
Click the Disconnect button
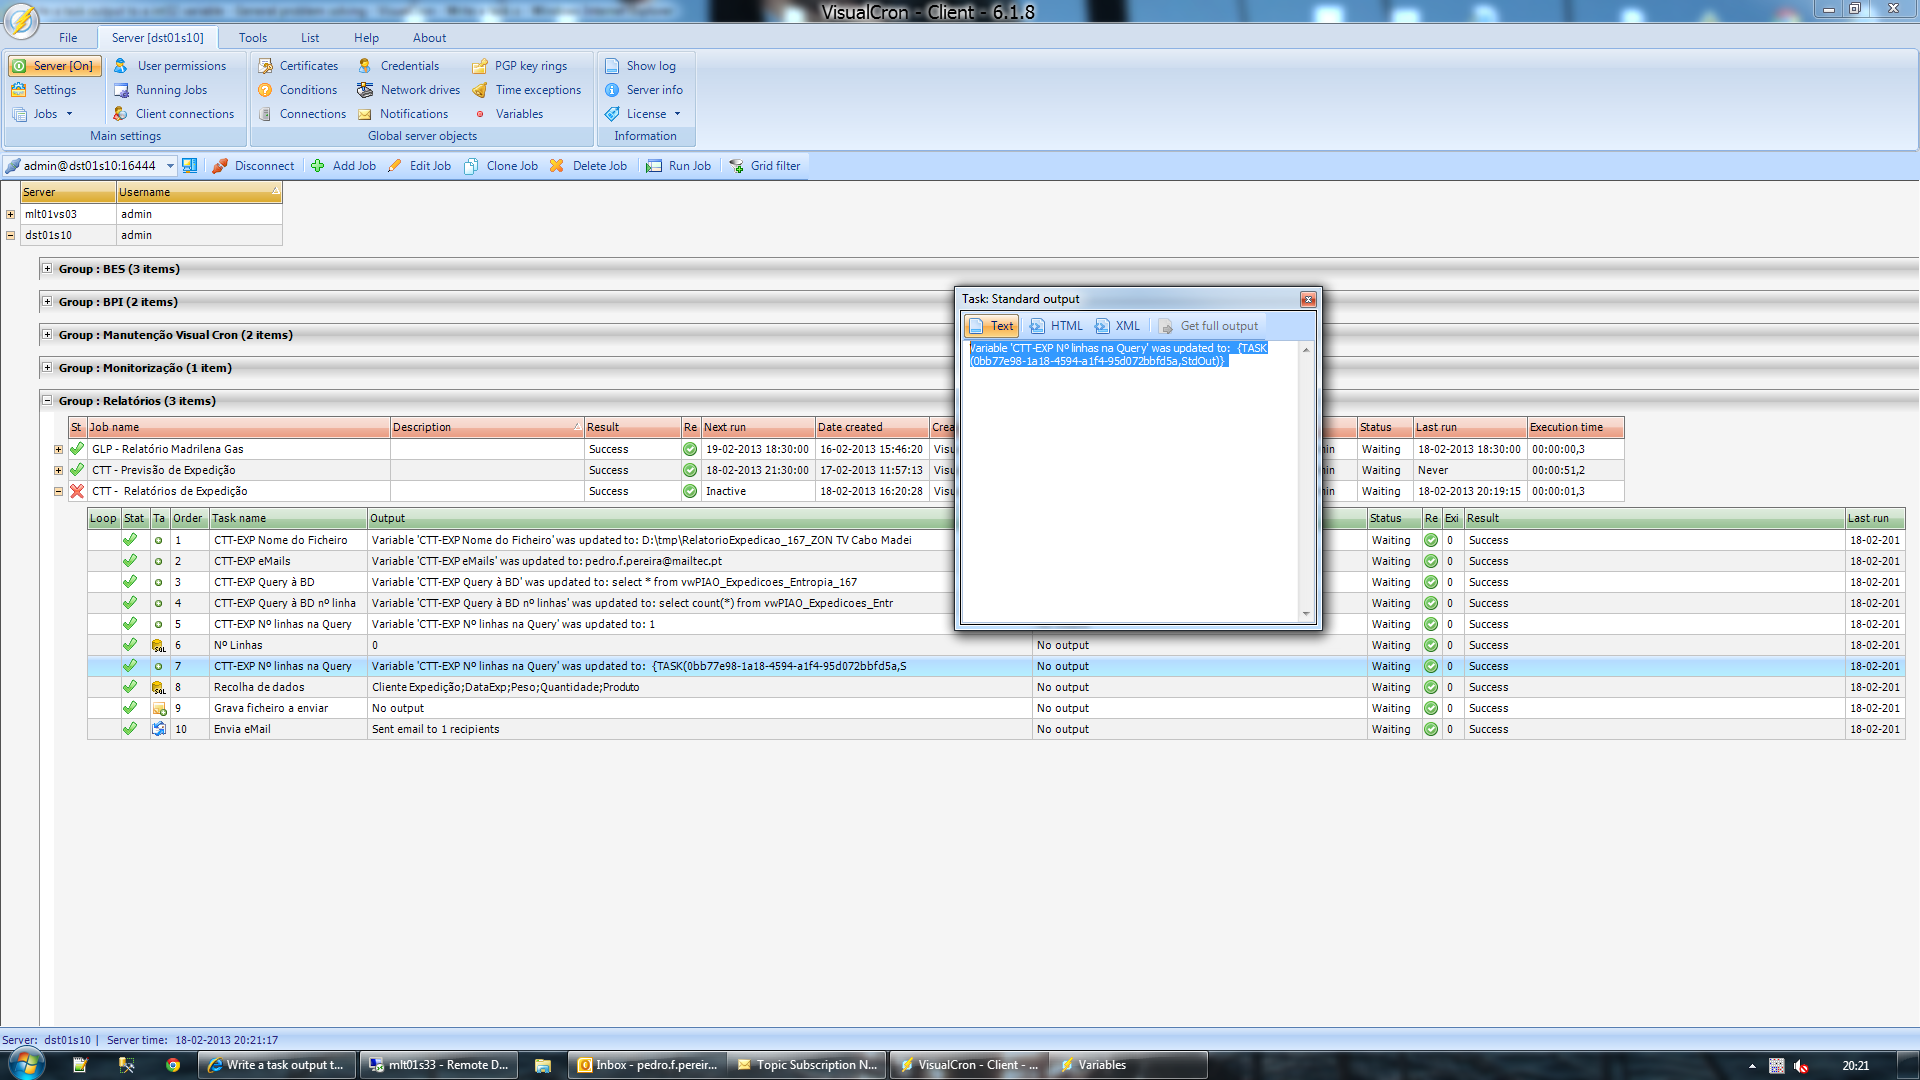(x=253, y=166)
